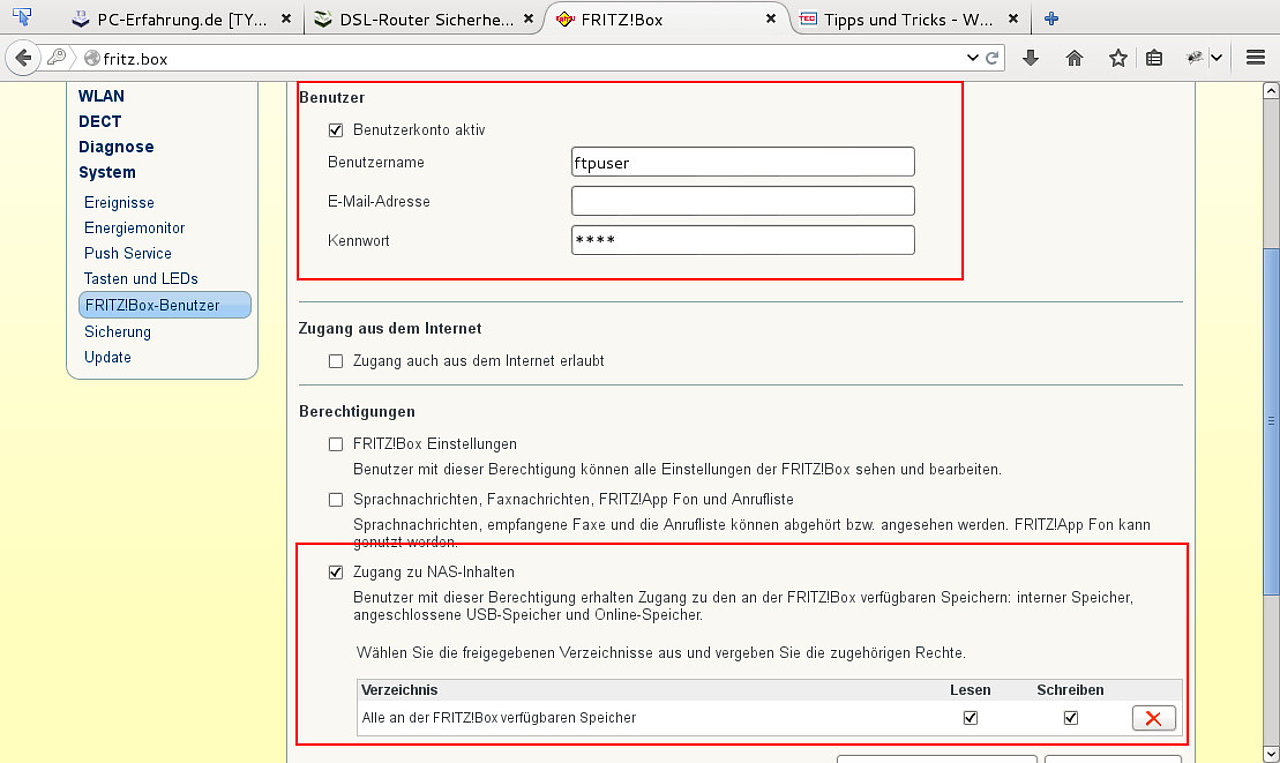The width and height of the screenshot is (1280, 763).
Task: Click the empty E-Mail-Adresse field
Action: click(743, 201)
